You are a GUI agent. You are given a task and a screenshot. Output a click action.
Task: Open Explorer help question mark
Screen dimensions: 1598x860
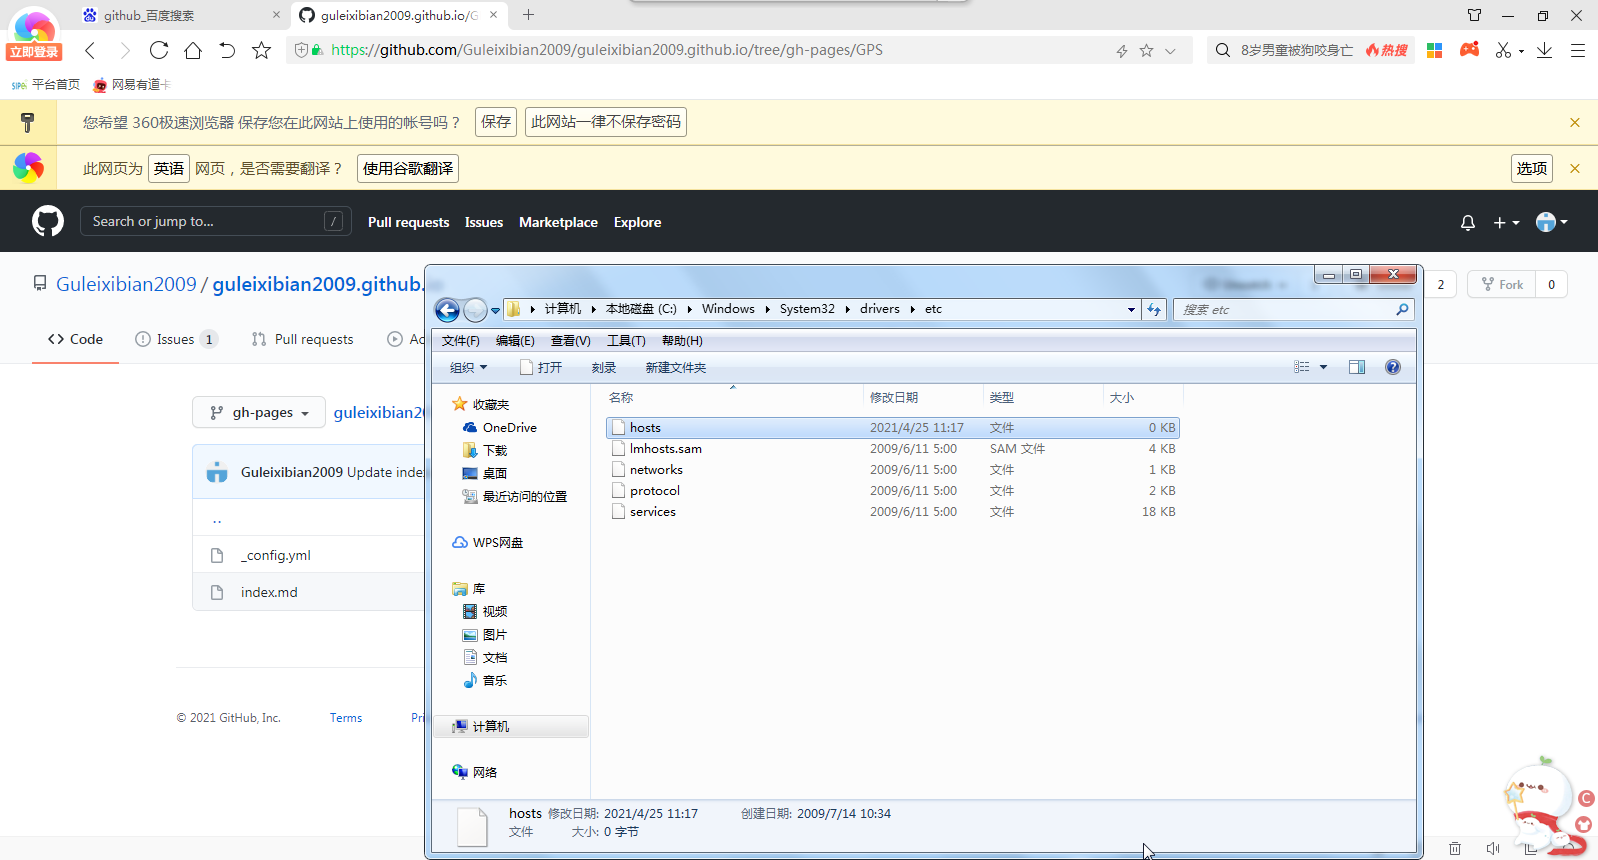(1393, 367)
